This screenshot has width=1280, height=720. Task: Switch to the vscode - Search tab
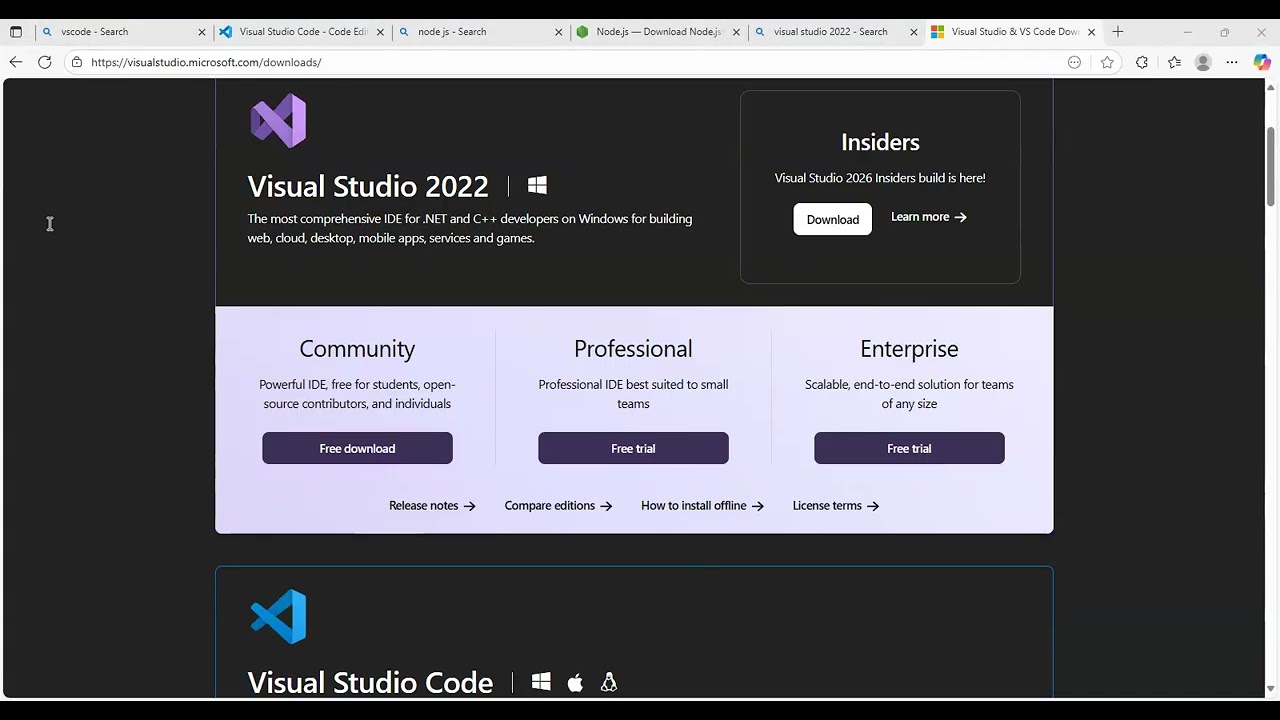point(122,32)
